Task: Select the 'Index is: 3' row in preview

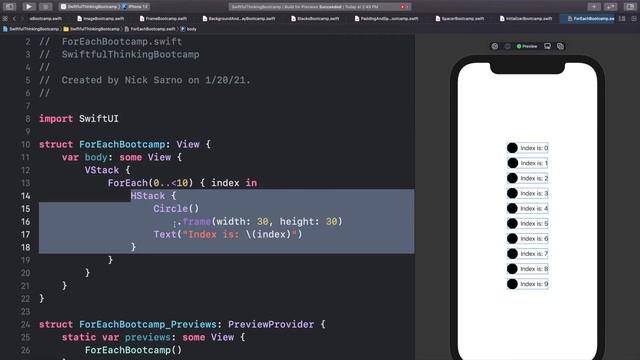Action: (527, 193)
